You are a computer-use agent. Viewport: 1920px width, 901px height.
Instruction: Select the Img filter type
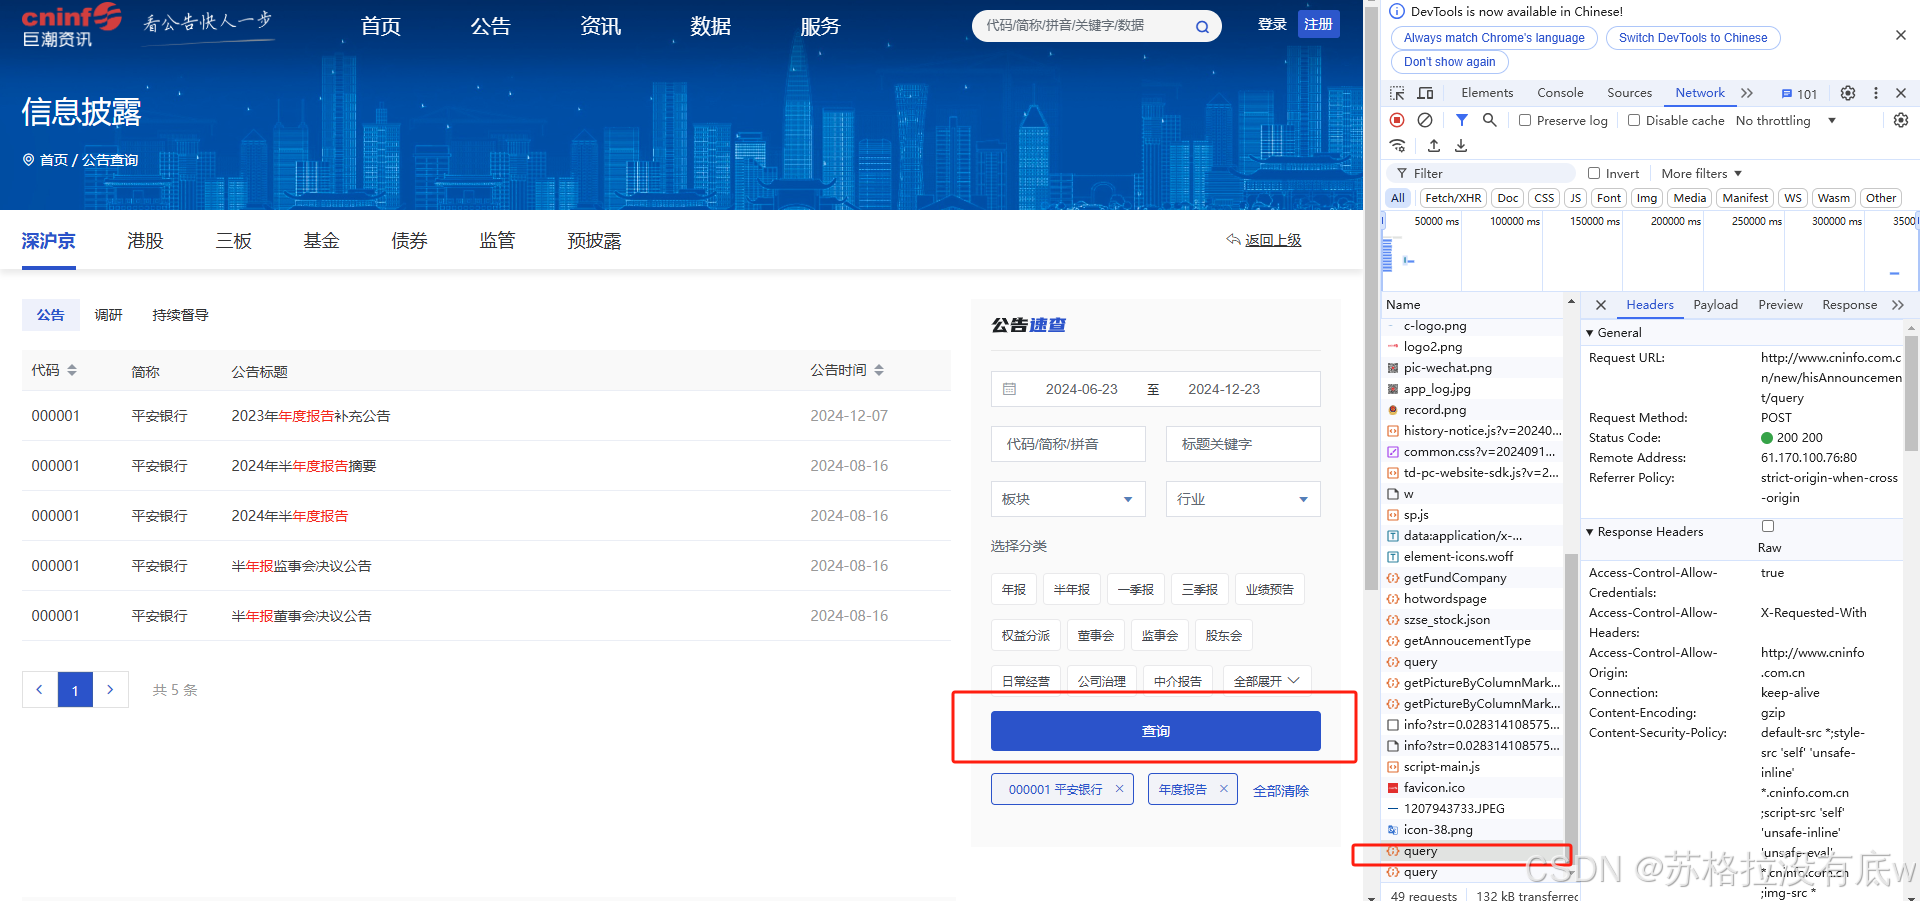coord(1647,198)
